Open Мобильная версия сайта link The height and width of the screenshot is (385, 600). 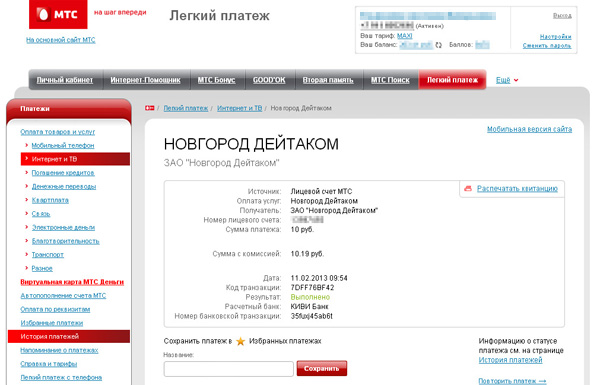tap(529, 129)
